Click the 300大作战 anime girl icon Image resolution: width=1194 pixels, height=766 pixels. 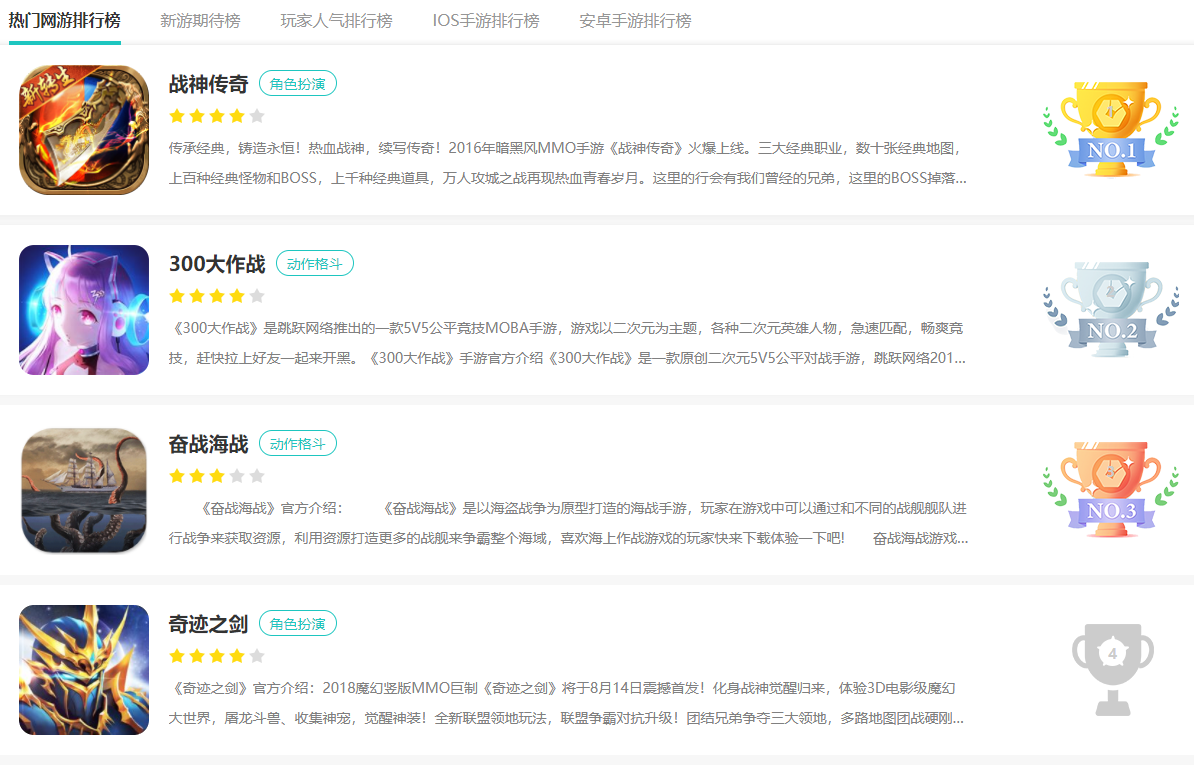coord(84,310)
